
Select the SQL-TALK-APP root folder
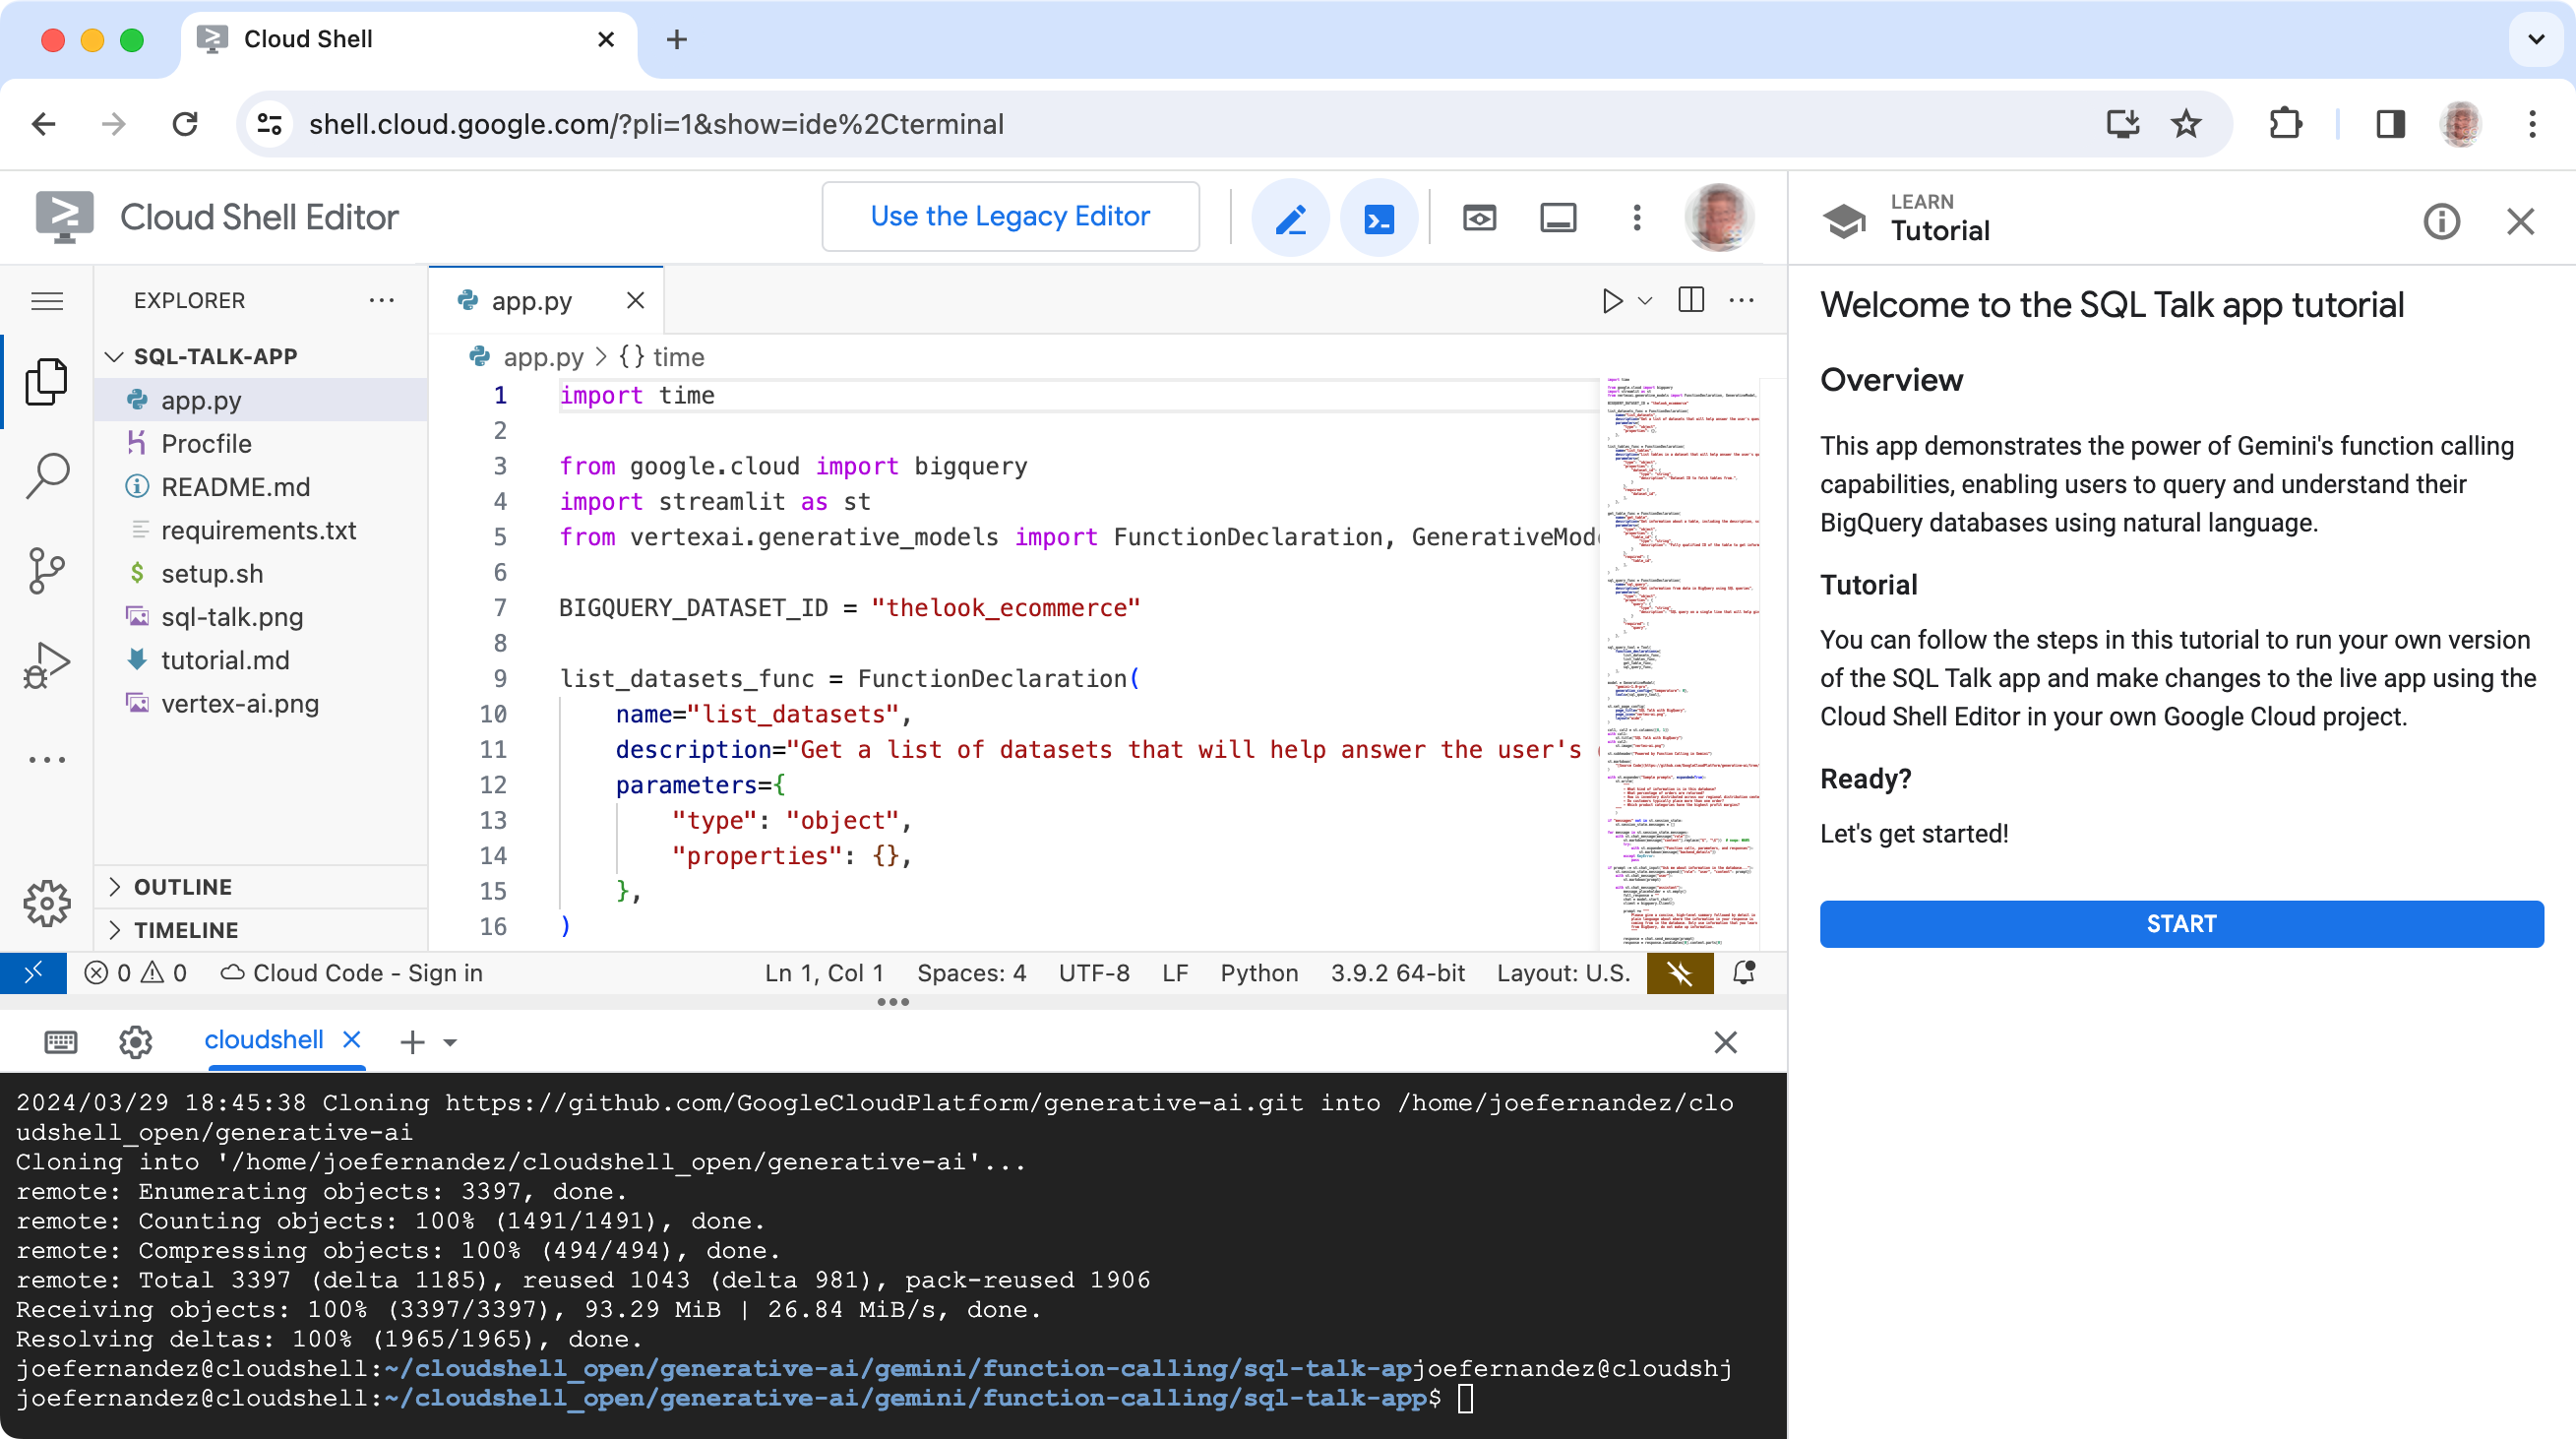point(215,355)
